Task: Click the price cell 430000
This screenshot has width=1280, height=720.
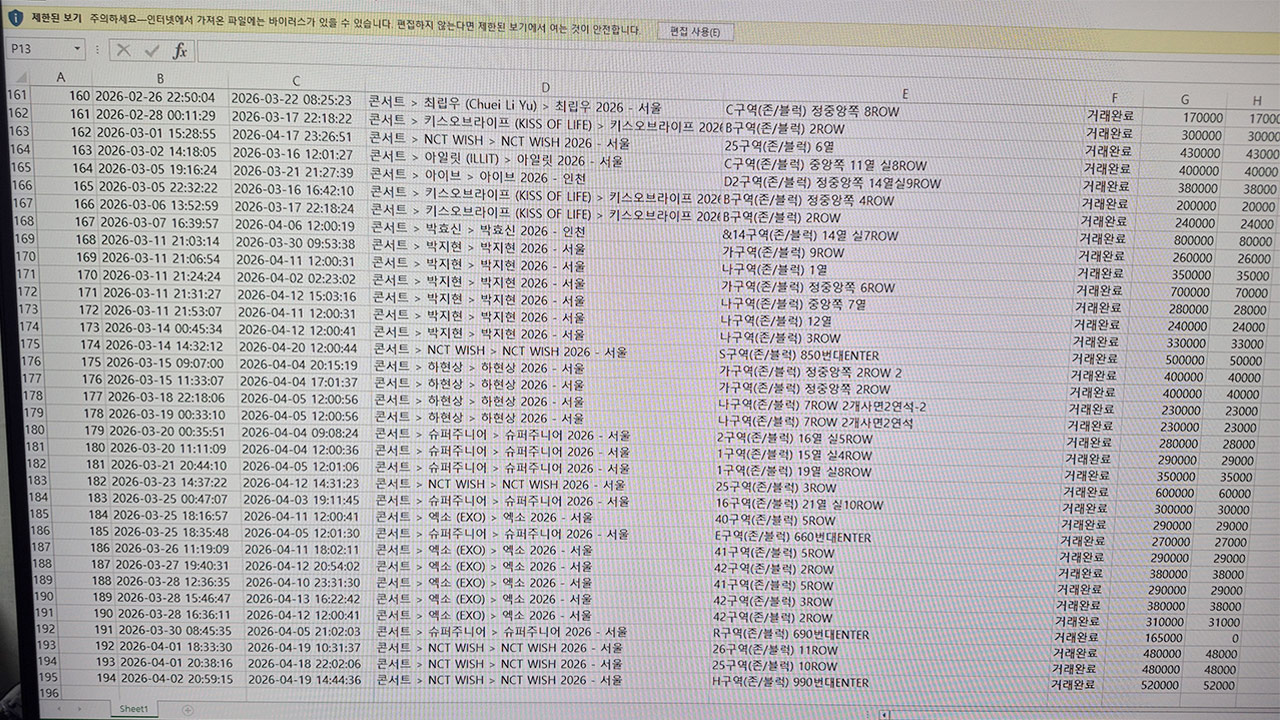Action: click(x=1199, y=152)
